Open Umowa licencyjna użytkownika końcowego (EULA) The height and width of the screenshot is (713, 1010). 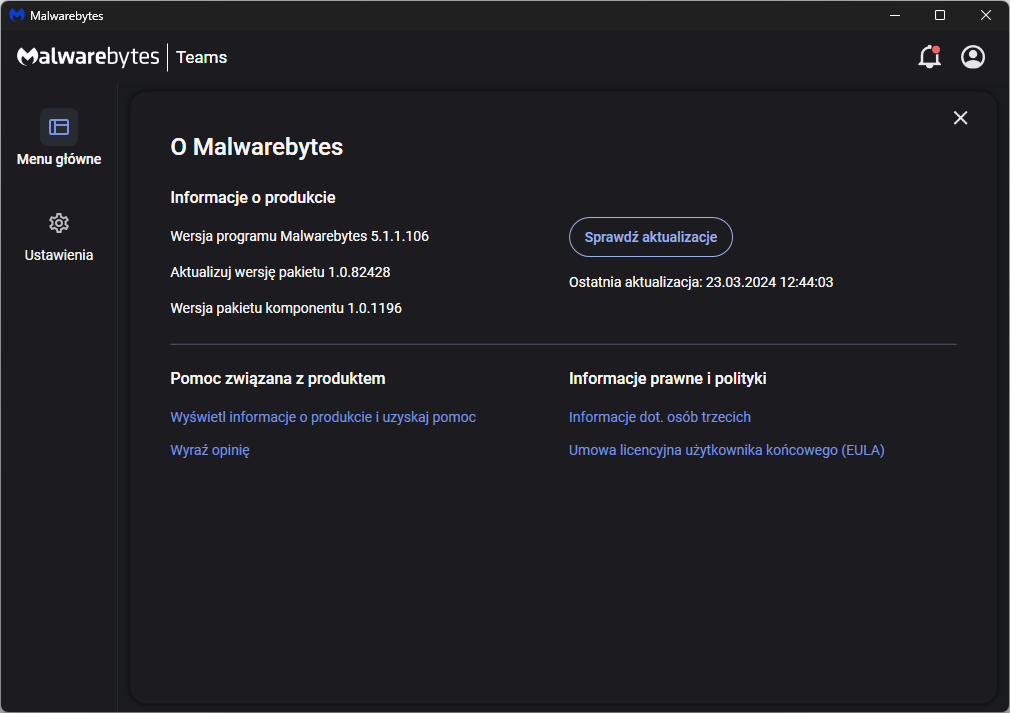pos(726,450)
